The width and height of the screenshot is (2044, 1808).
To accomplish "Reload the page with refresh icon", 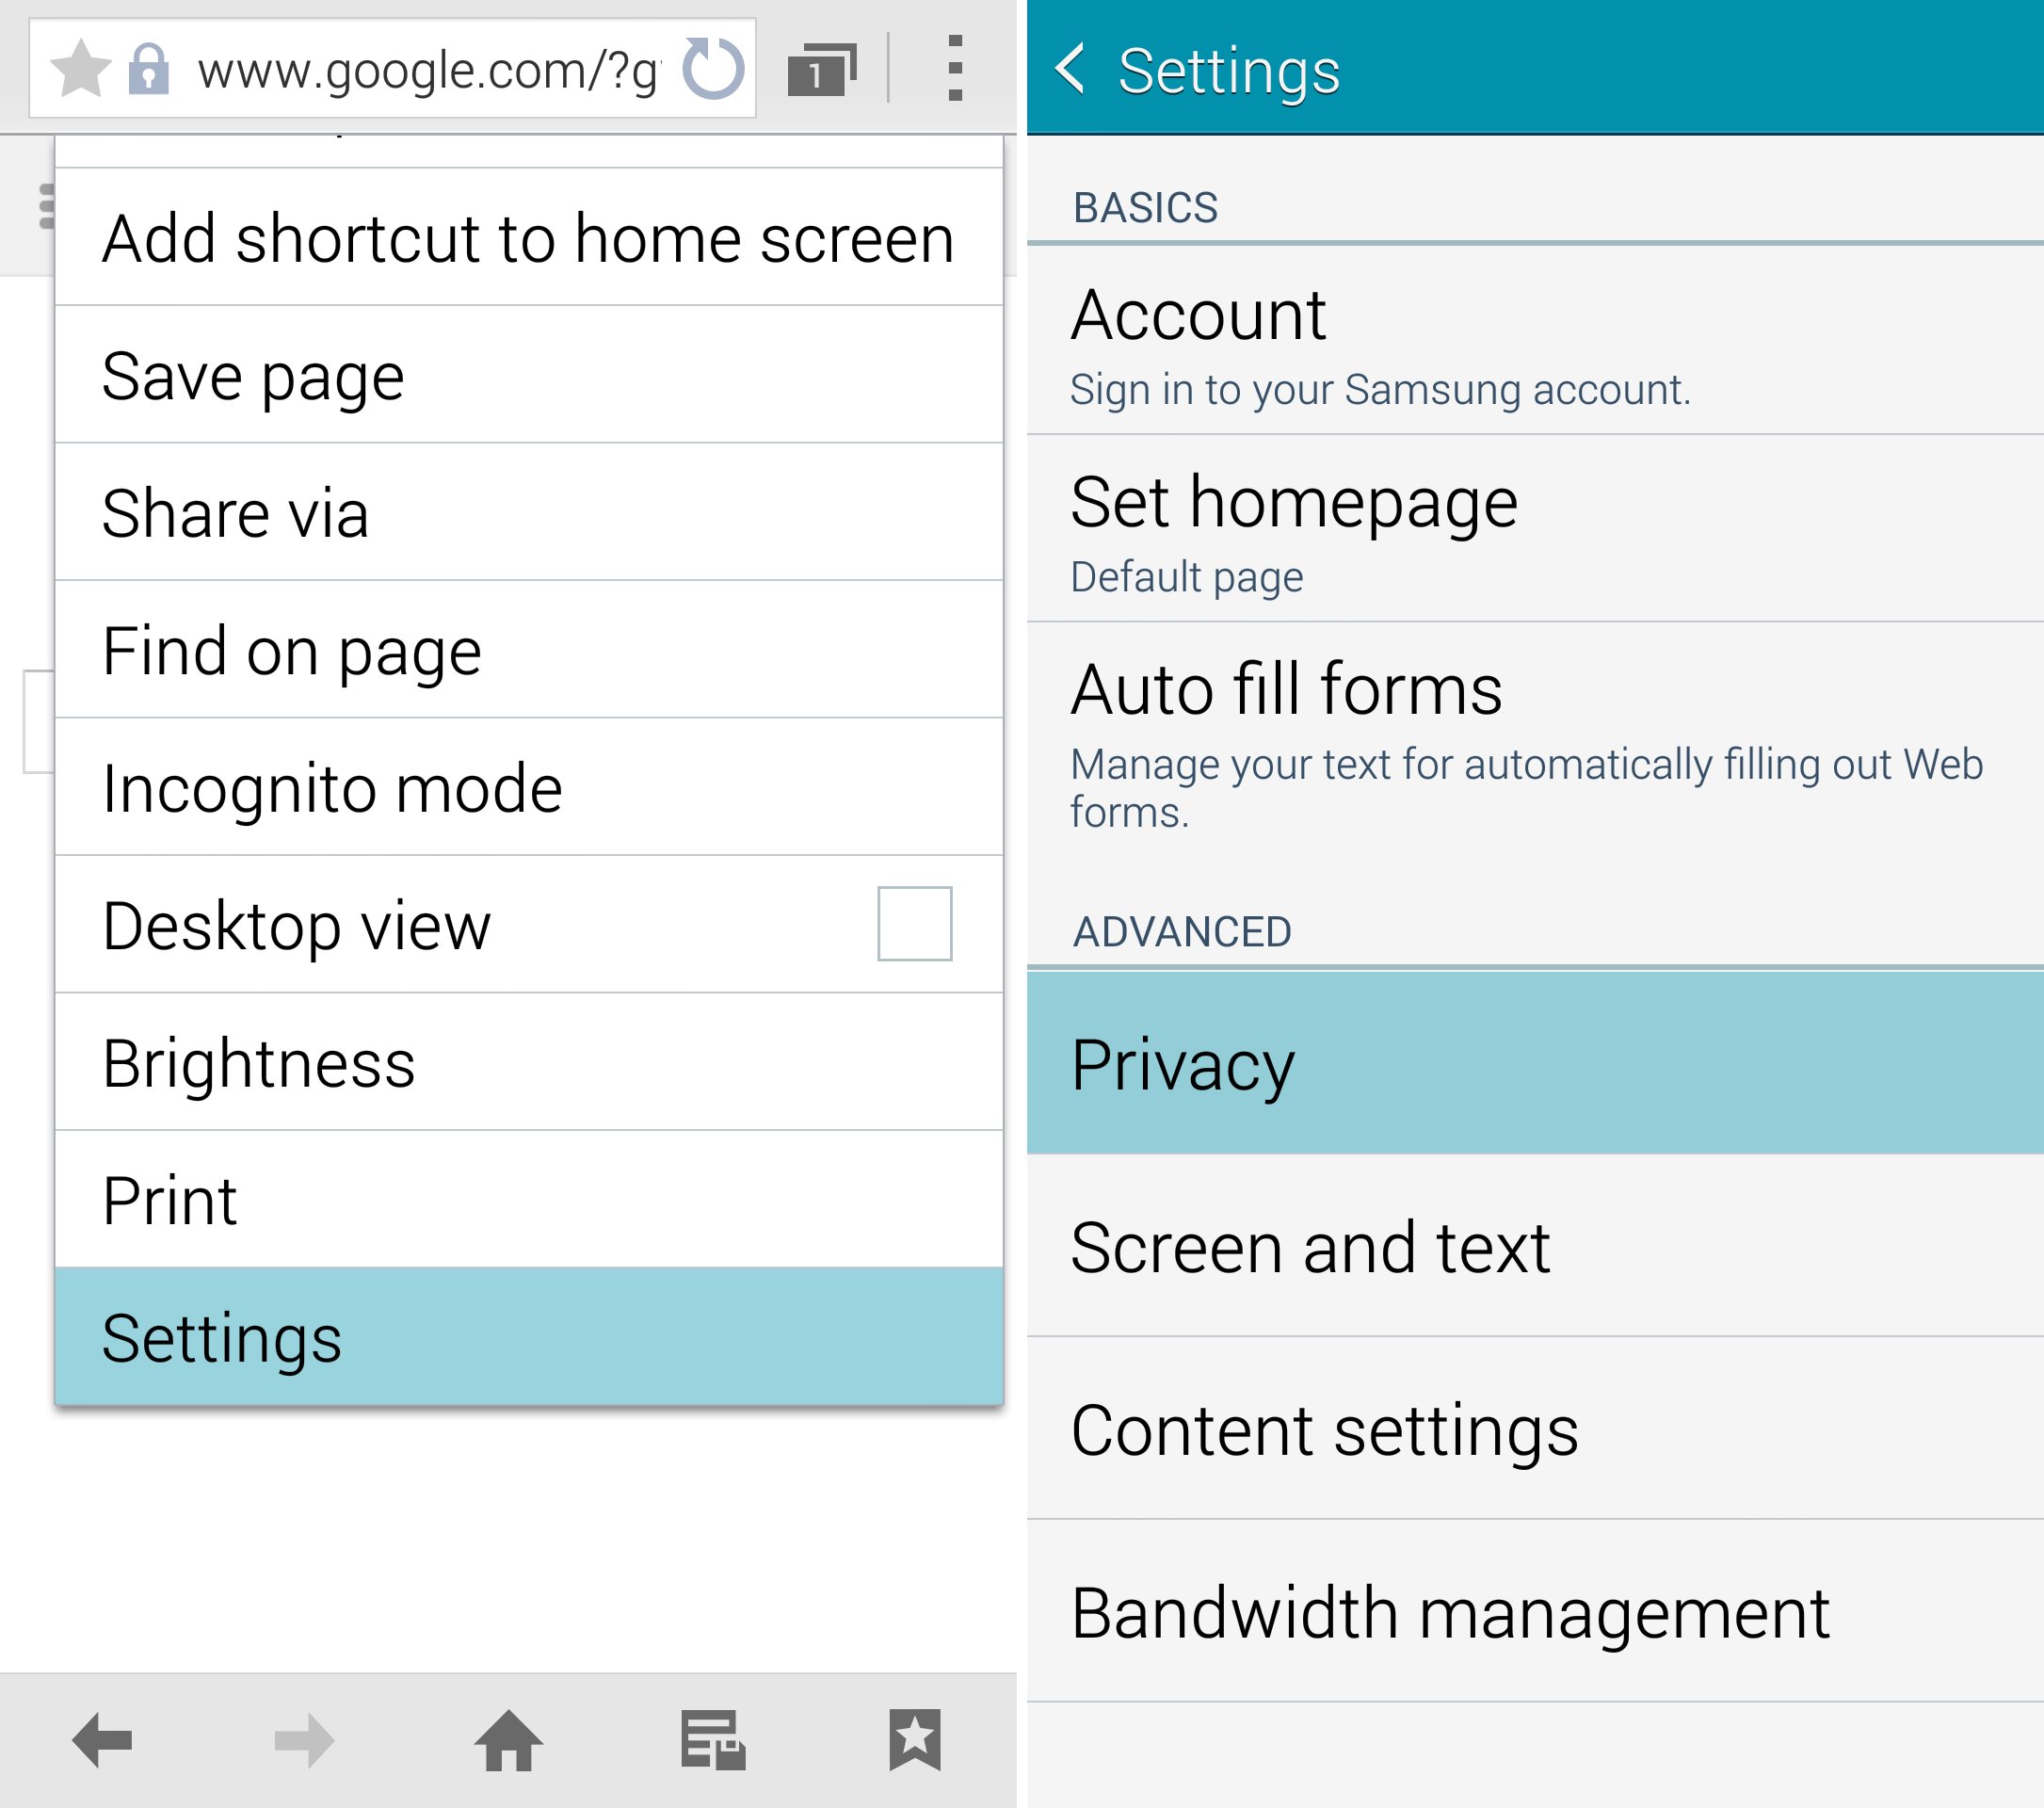I will tap(713, 69).
